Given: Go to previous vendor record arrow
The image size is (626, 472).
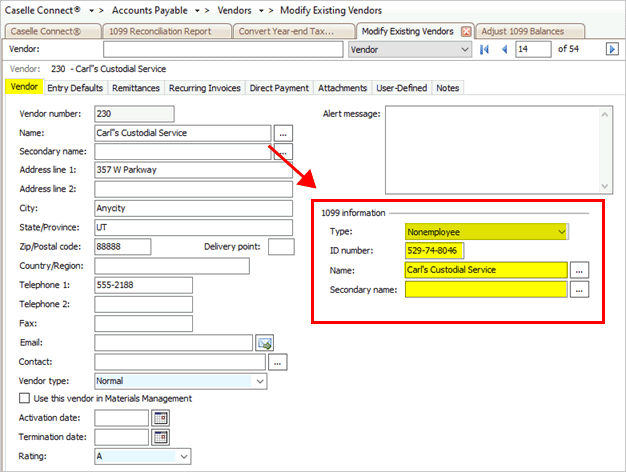Looking at the screenshot, I should [505, 50].
